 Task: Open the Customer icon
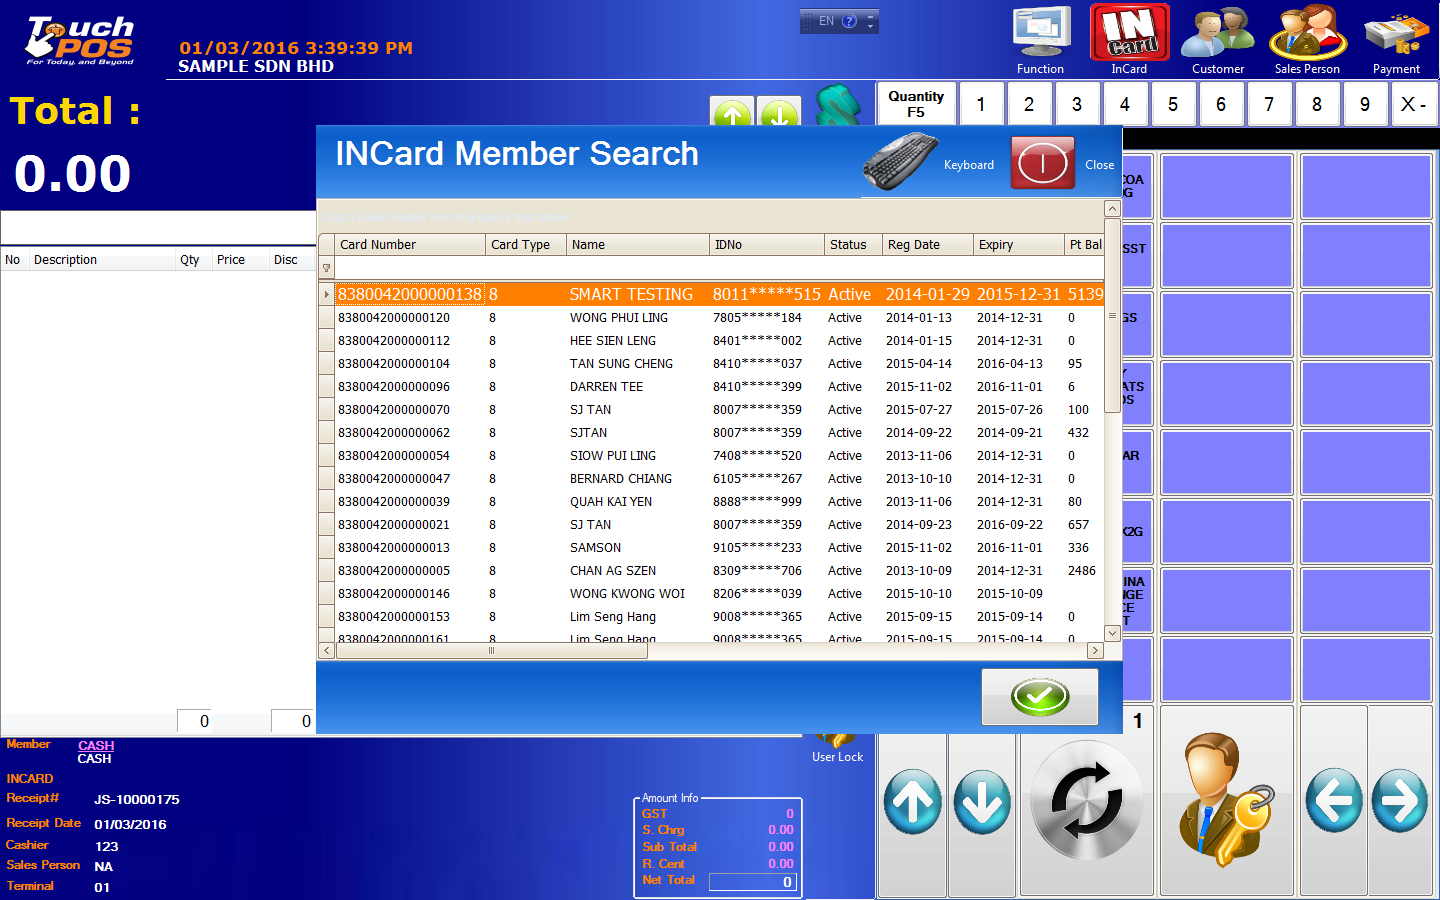[x=1218, y=40]
